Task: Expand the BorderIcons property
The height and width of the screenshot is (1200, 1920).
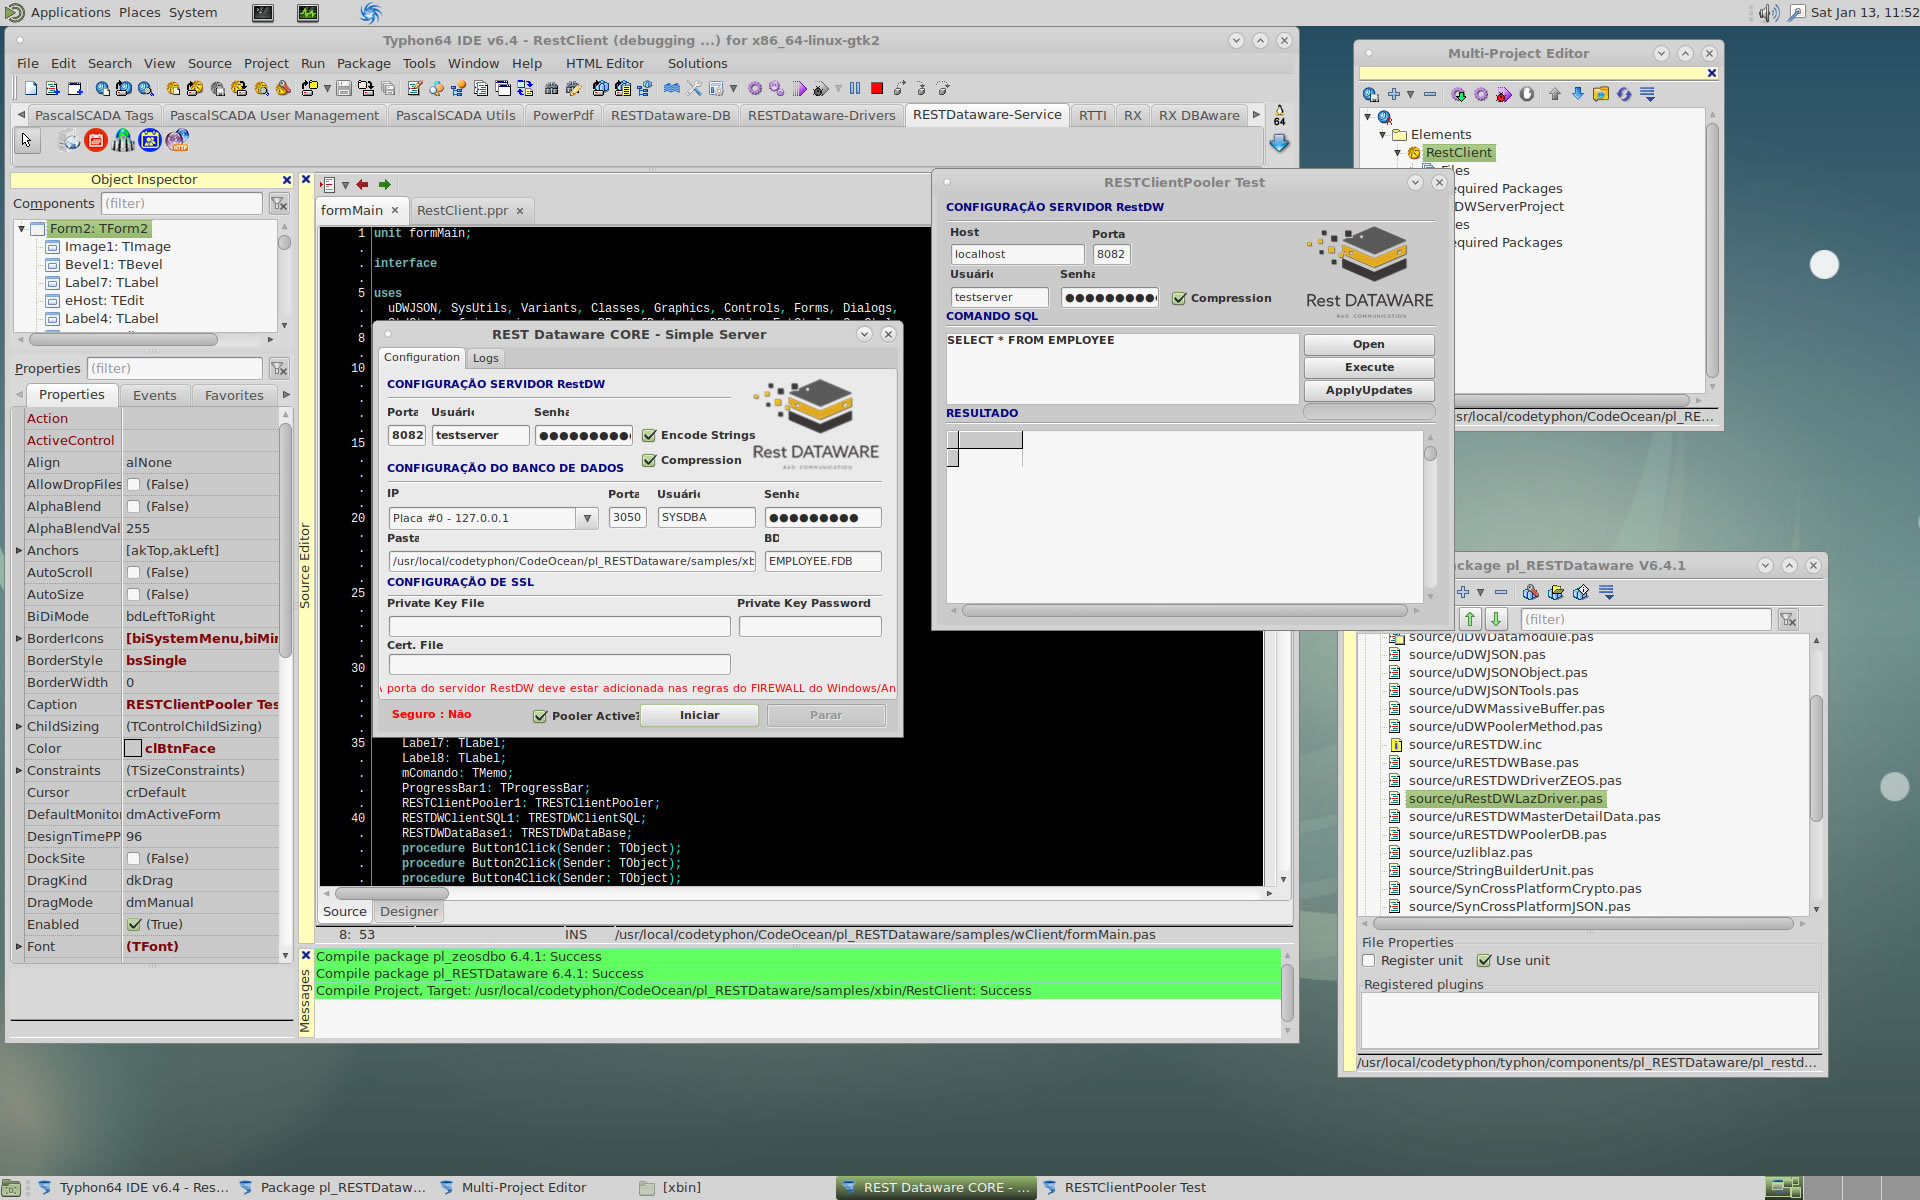Action: click(19, 639)
